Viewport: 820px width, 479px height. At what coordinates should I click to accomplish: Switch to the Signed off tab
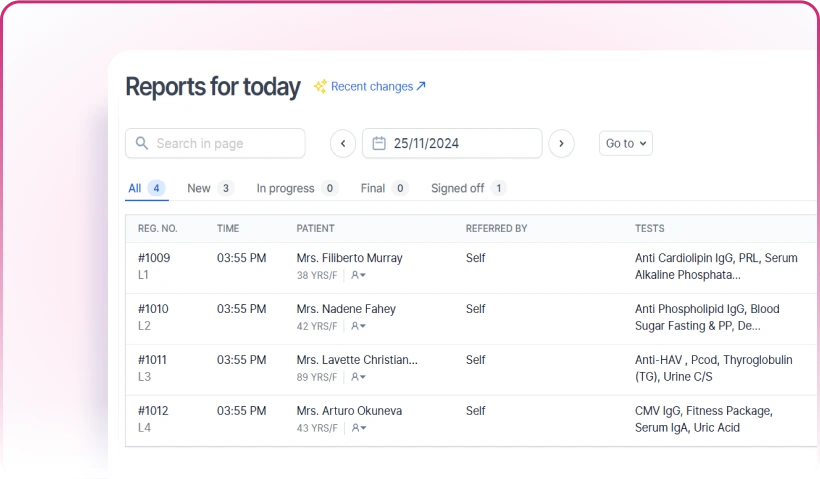[x=469, y=188]
